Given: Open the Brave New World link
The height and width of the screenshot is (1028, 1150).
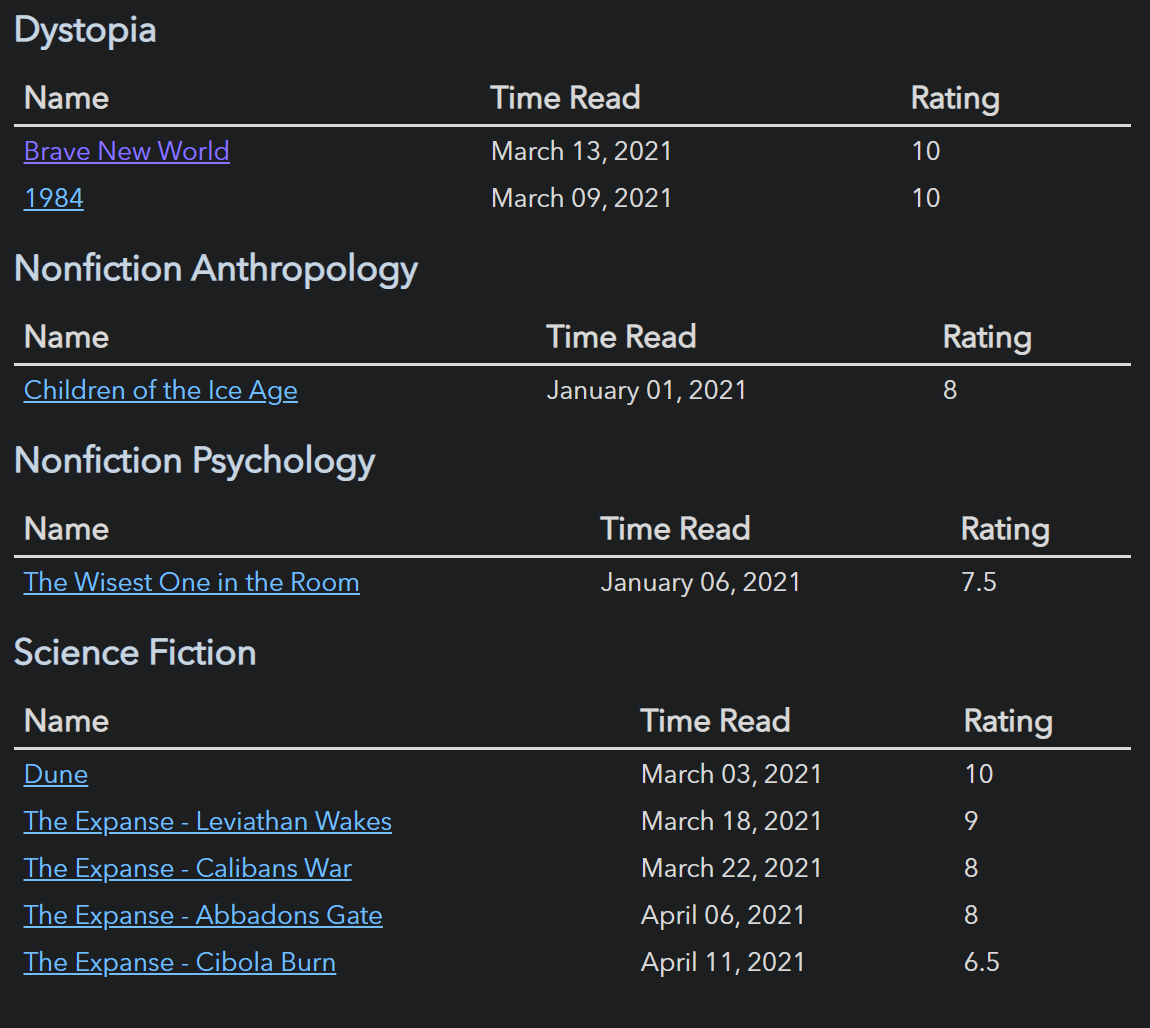Looking at the screenshot, I should tap(126, 151).
